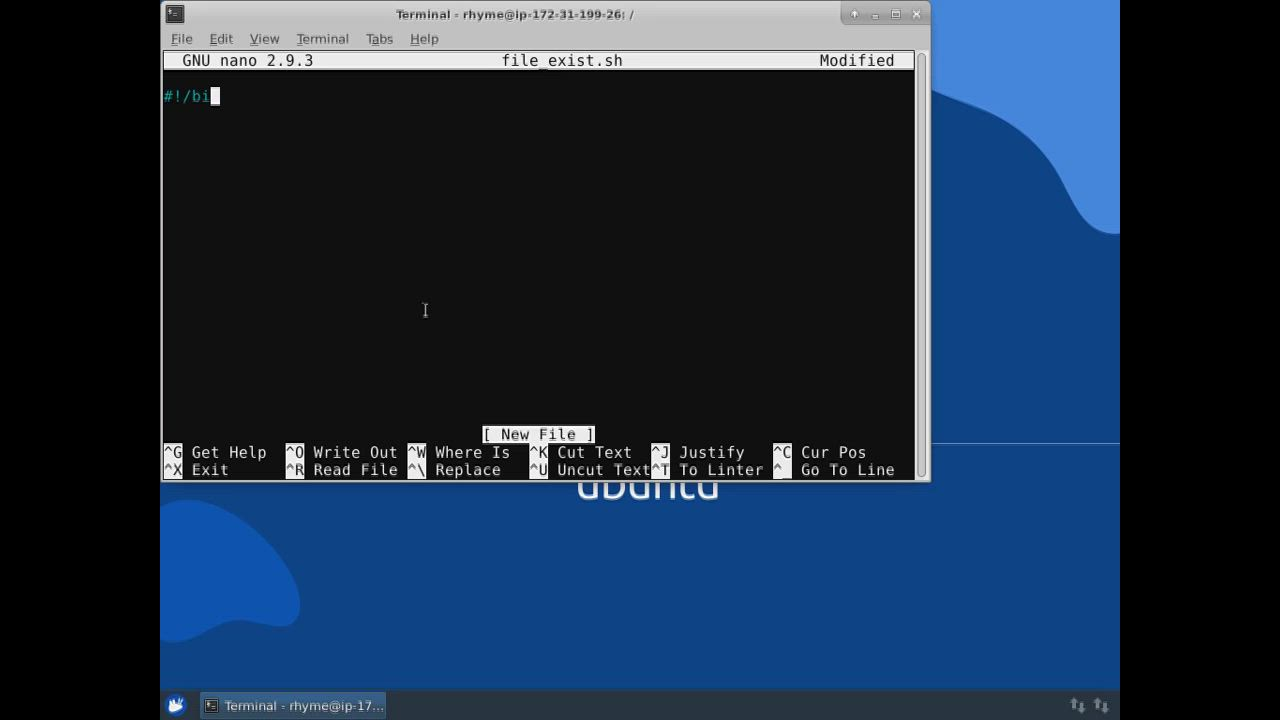This screenshot has height=720, width=1280.
Task: Maximize the Terminal window
Action: tap(896, 14)
